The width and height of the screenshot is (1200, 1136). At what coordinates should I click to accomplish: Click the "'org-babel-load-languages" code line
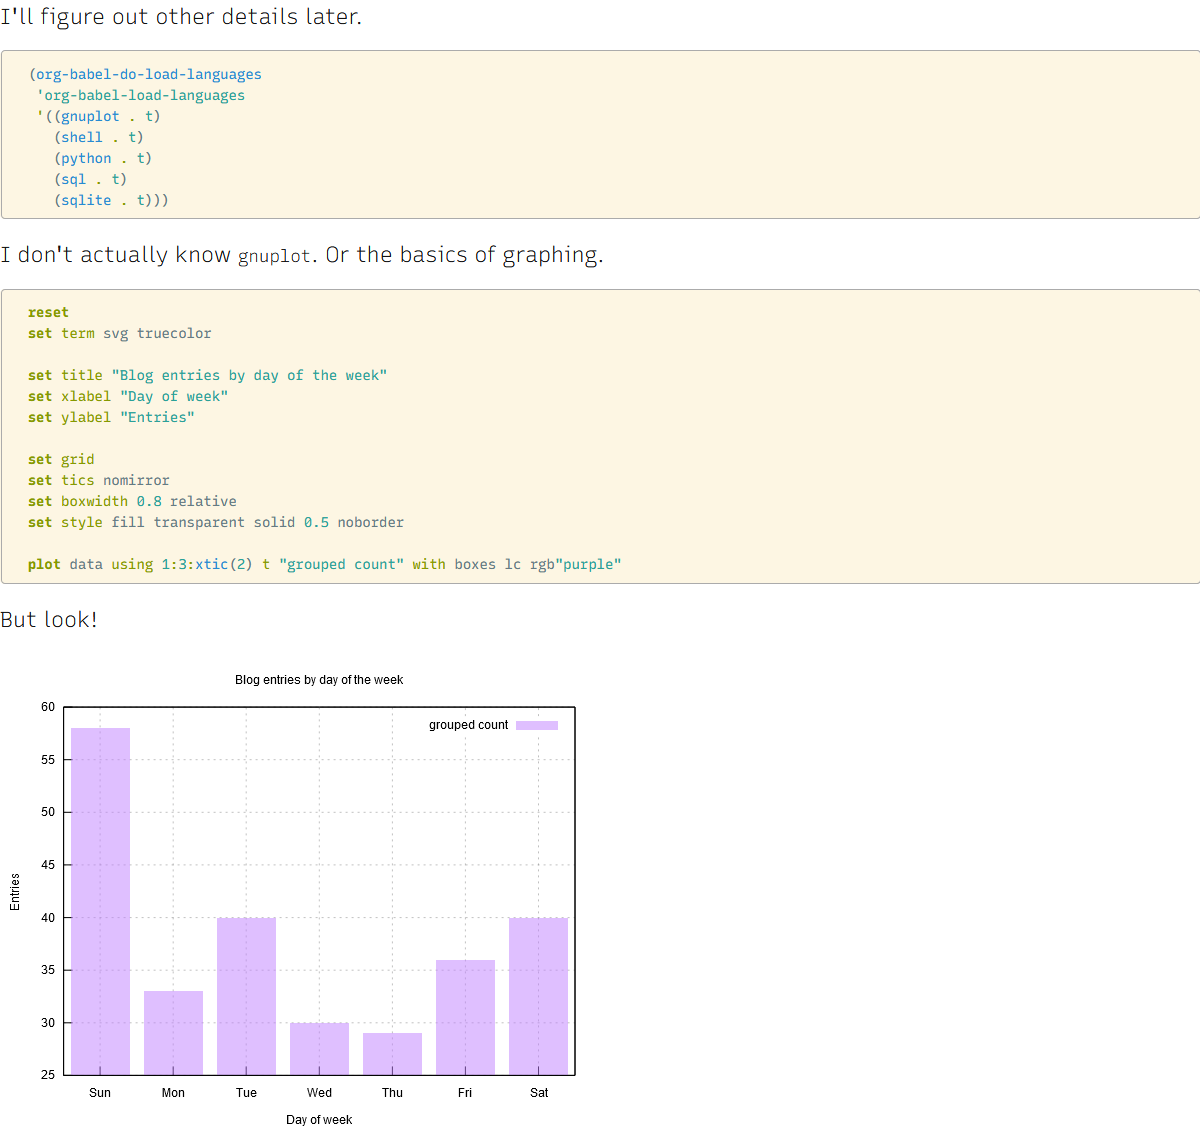140,95
